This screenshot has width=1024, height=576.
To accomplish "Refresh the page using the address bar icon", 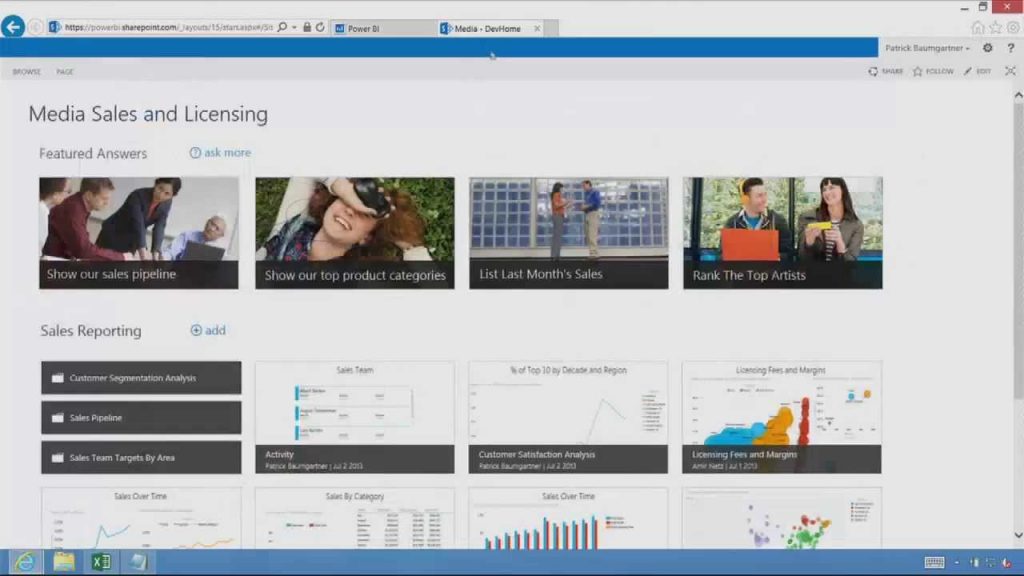I will (320, 27).
